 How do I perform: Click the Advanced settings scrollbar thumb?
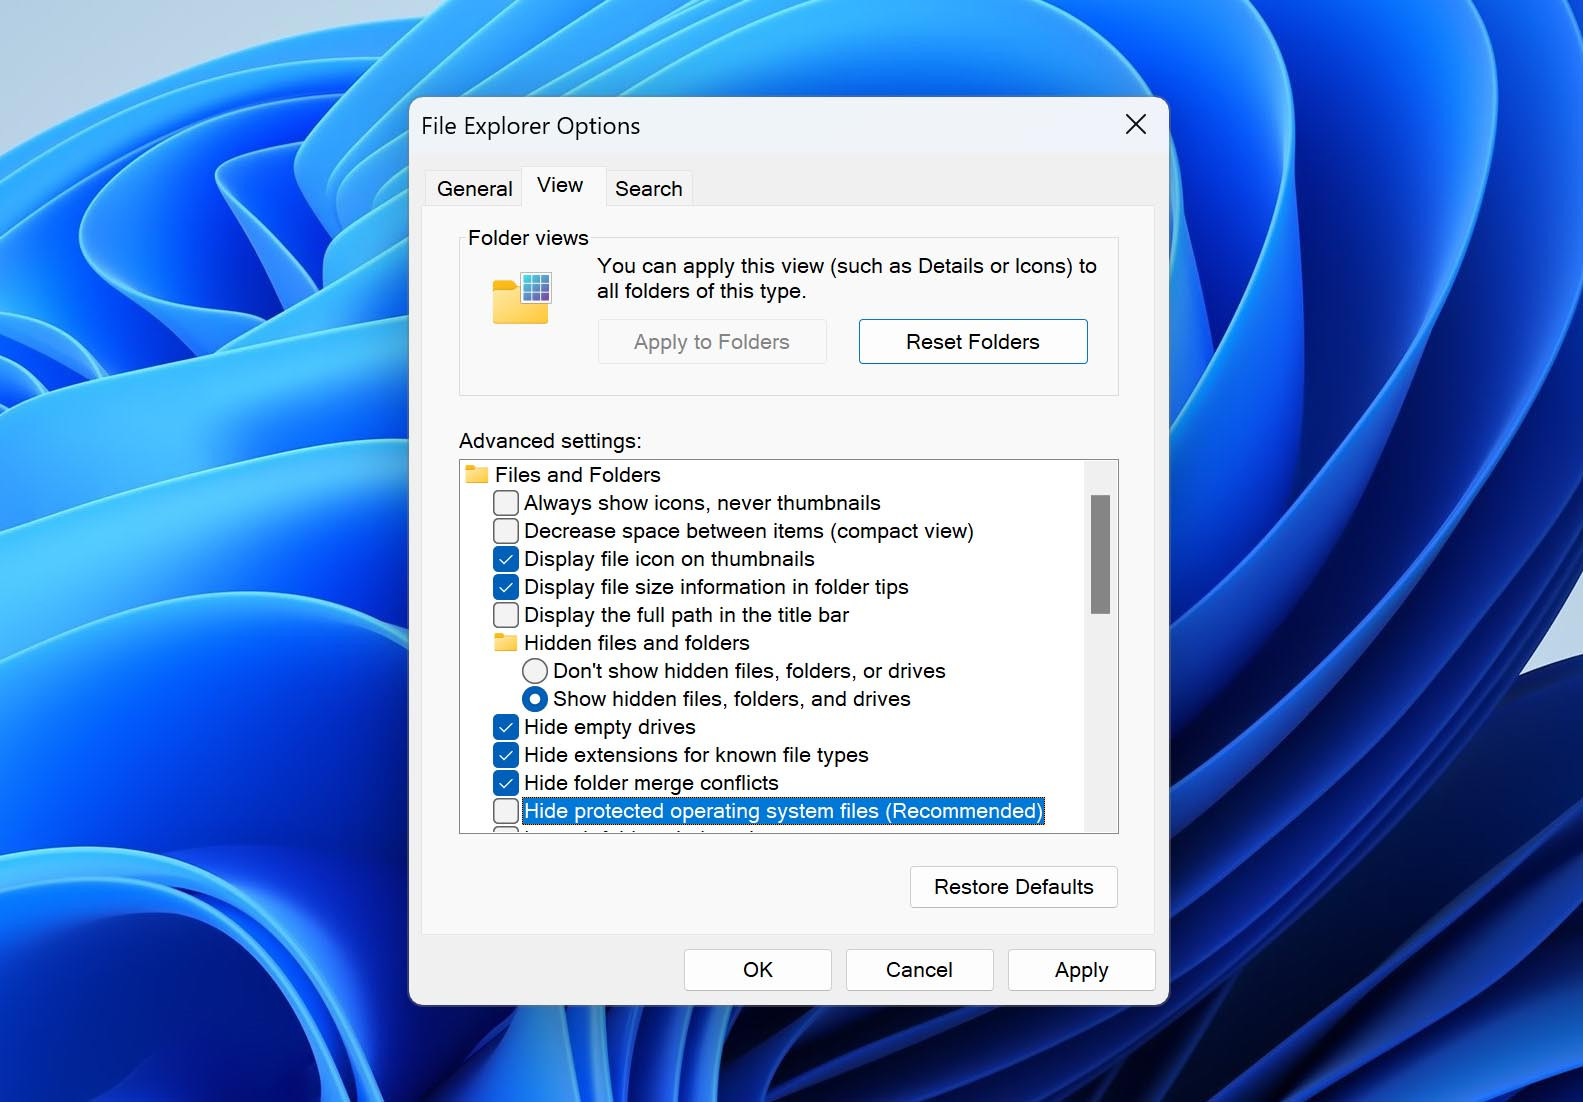[1100, 554]
